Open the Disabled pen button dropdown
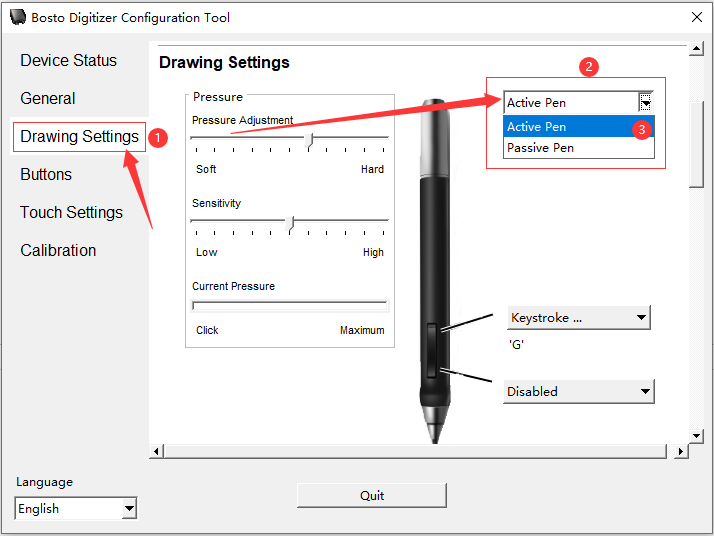Viewport: 714px width, 536px height. (579, 391)
